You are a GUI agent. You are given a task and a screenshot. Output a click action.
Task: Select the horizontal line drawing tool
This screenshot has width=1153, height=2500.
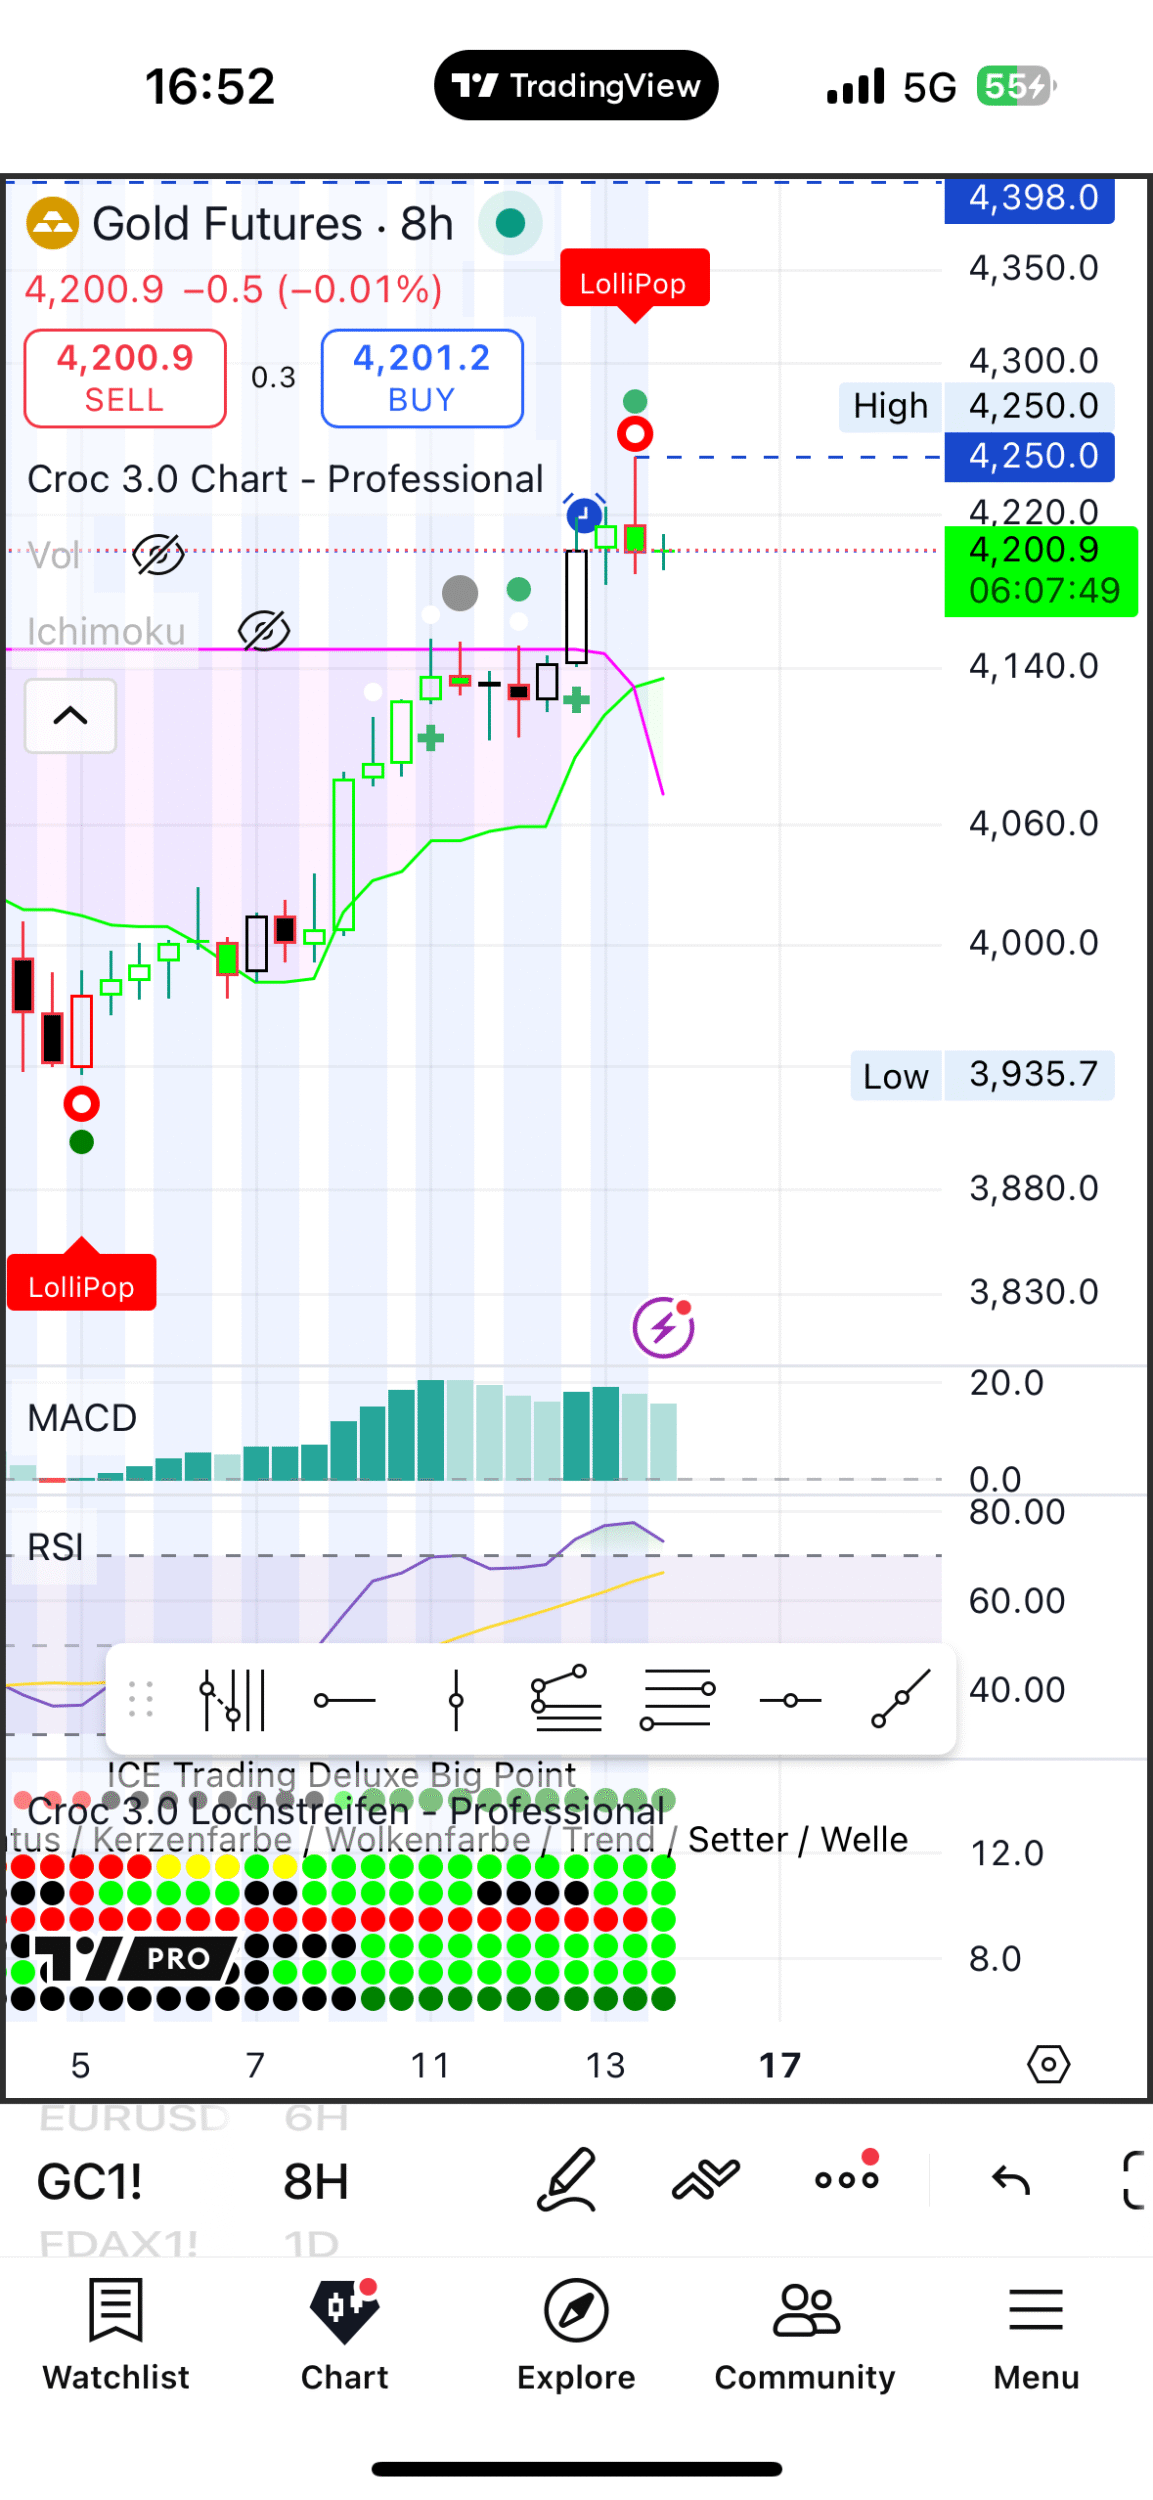[x=344, y=1700]
